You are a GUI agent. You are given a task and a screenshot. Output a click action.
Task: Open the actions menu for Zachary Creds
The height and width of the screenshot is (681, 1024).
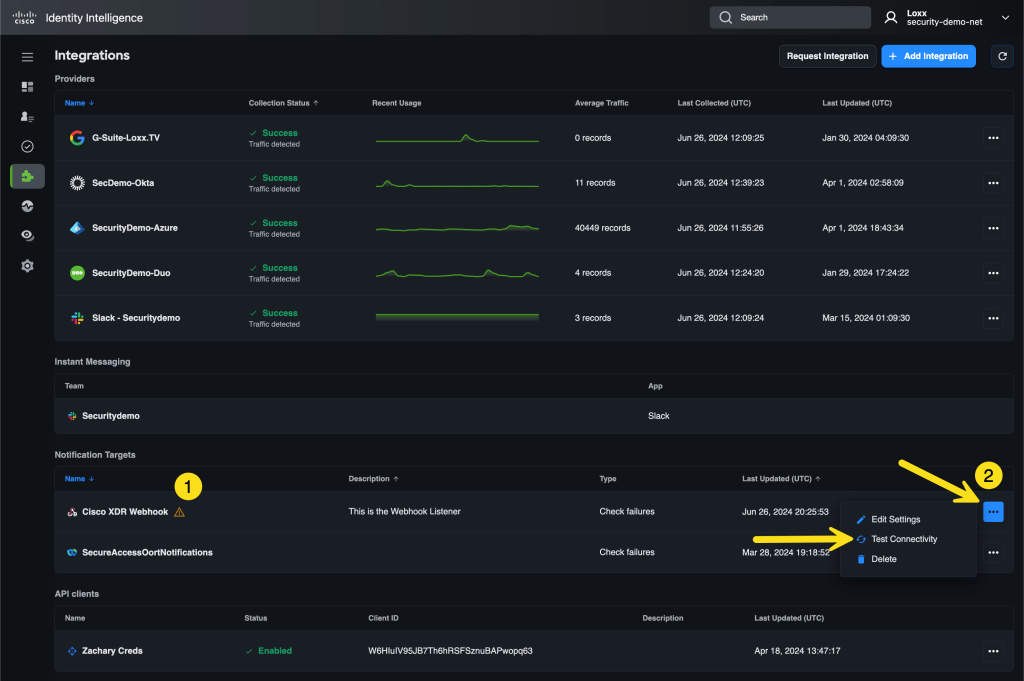tap(993, 650)
